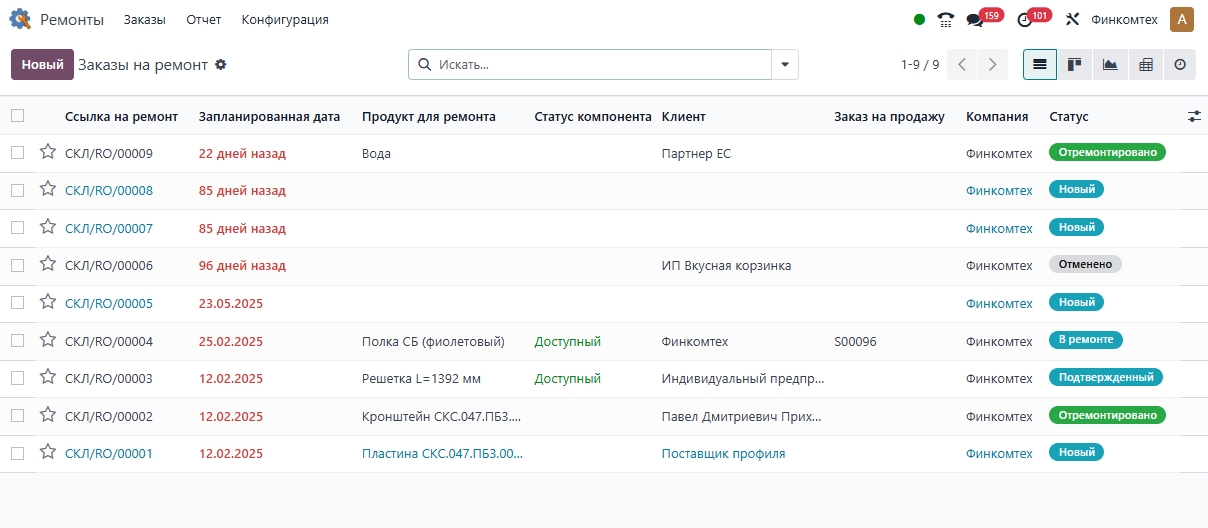The height and width of the screenshot is (528, 1208).
Task: Switch to Graph view
Action: tap(1110, 64)
